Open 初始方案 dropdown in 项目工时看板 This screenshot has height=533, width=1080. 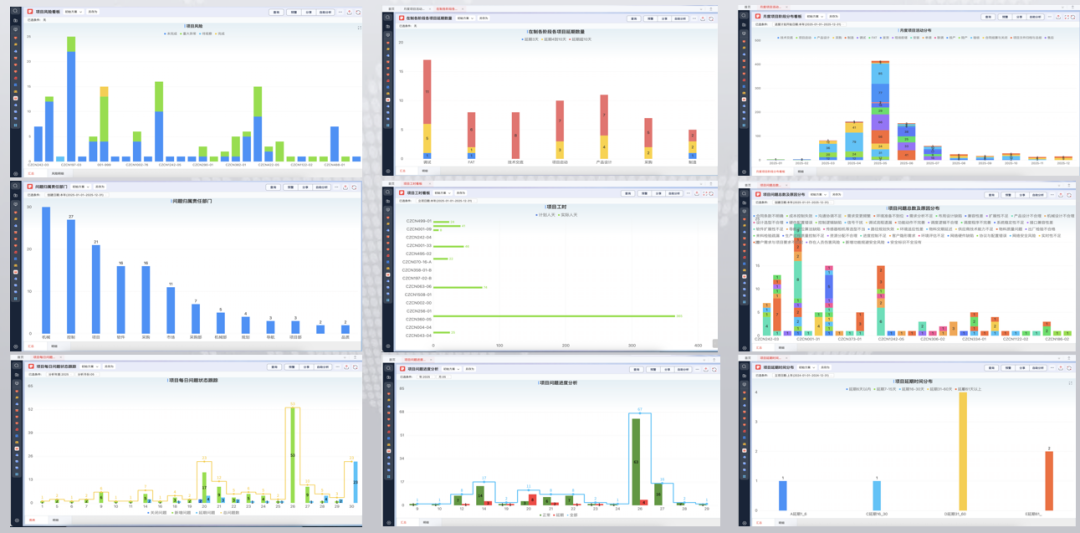pyautogui.click(x=444, y=194)
